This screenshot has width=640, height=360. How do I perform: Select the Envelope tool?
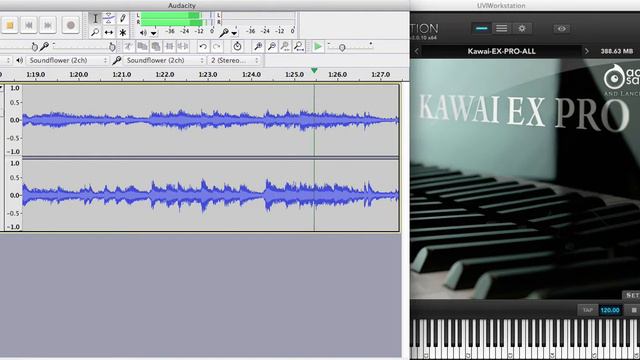[x=109, y=18]
